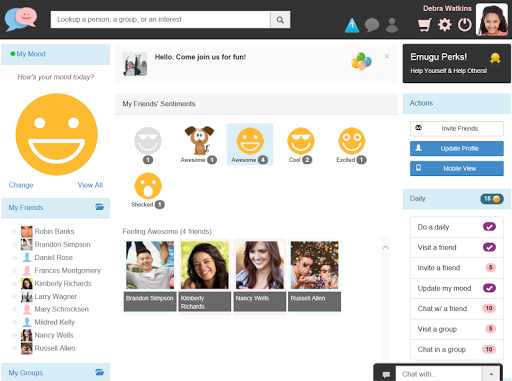
Task: Click the Change mood link
Action: click(x=21, y=185)
